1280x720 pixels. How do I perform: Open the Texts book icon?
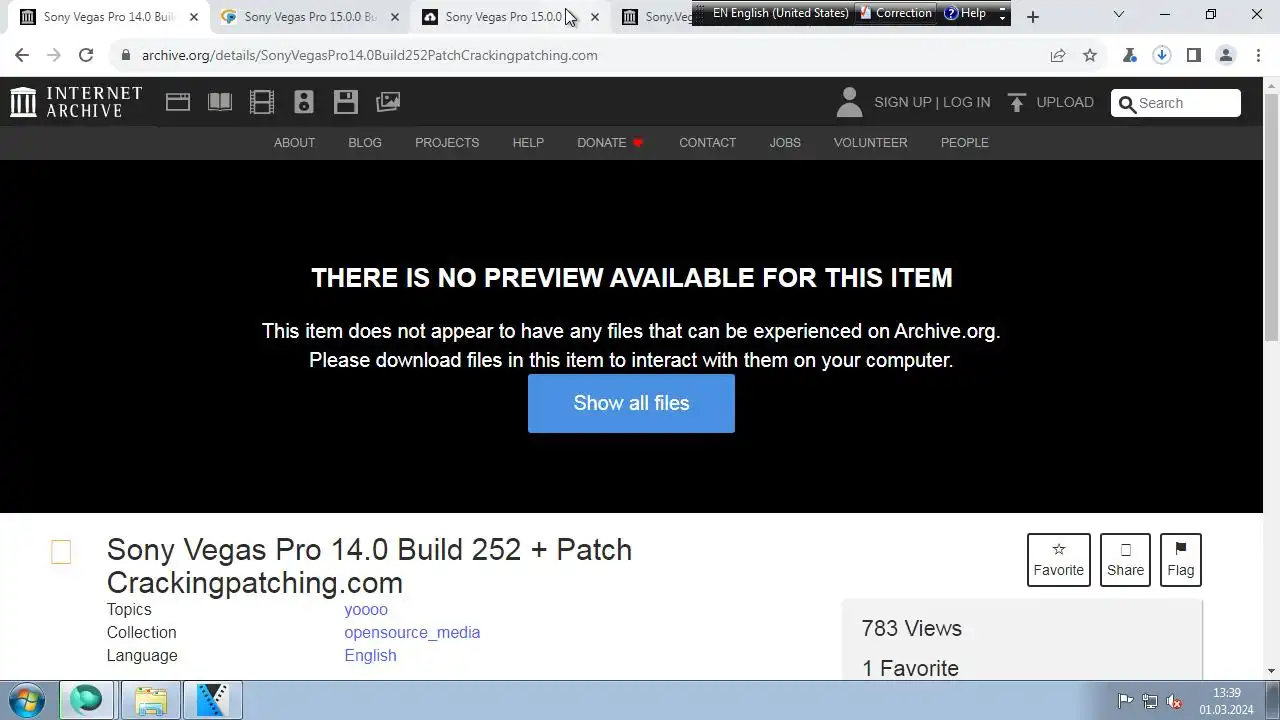point(220,102)
